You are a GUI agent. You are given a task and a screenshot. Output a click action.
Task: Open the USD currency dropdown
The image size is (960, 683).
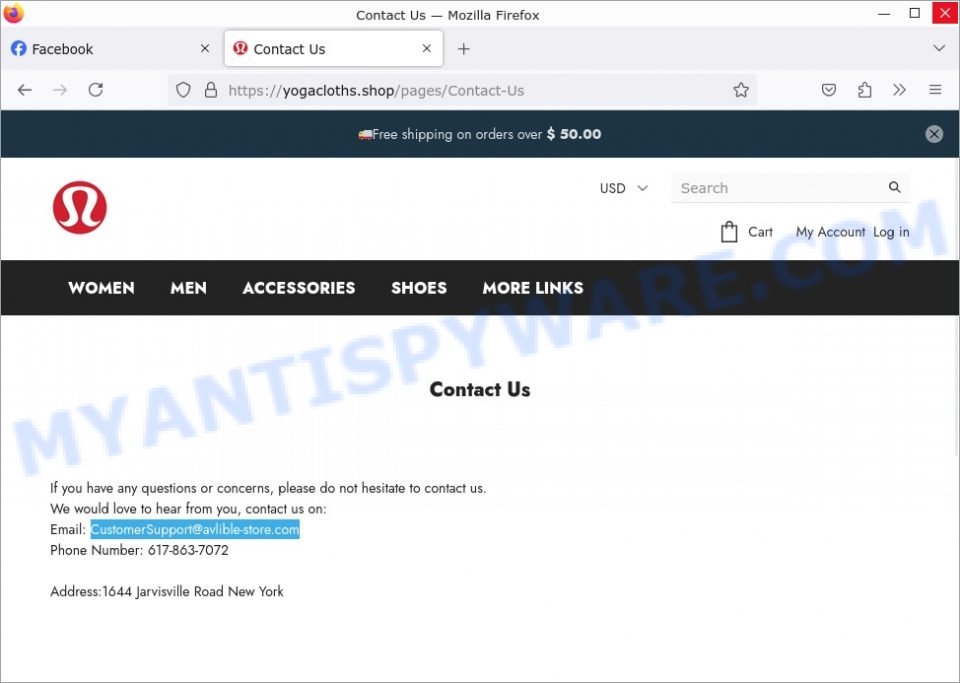tap(623, 188)
